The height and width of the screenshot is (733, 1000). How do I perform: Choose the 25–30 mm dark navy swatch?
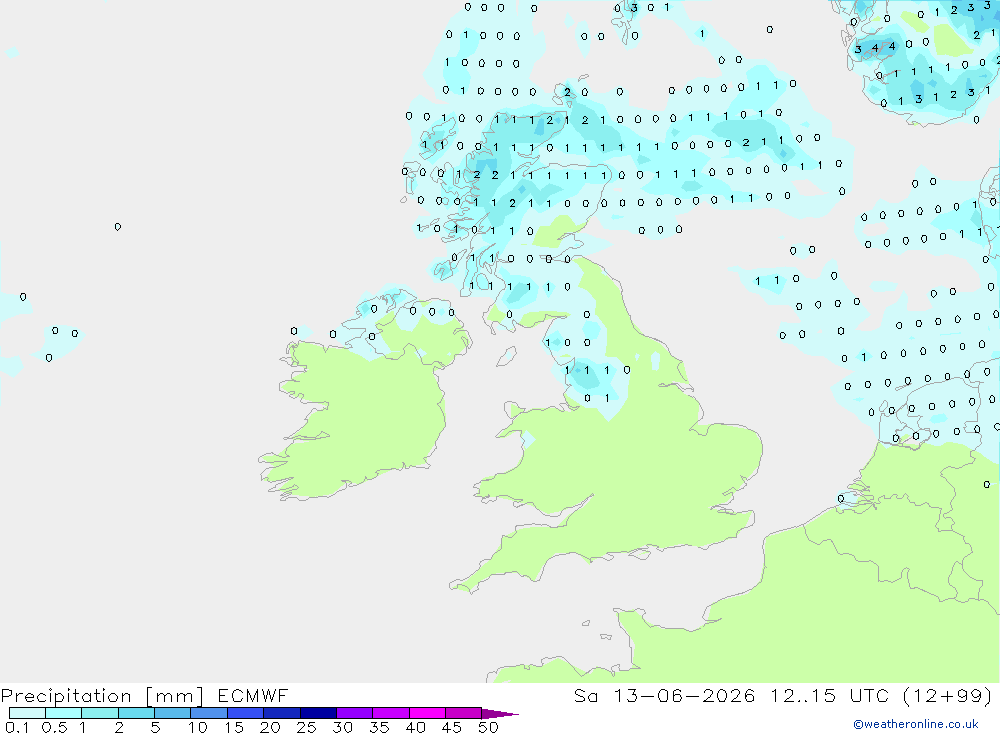(318, 713)
